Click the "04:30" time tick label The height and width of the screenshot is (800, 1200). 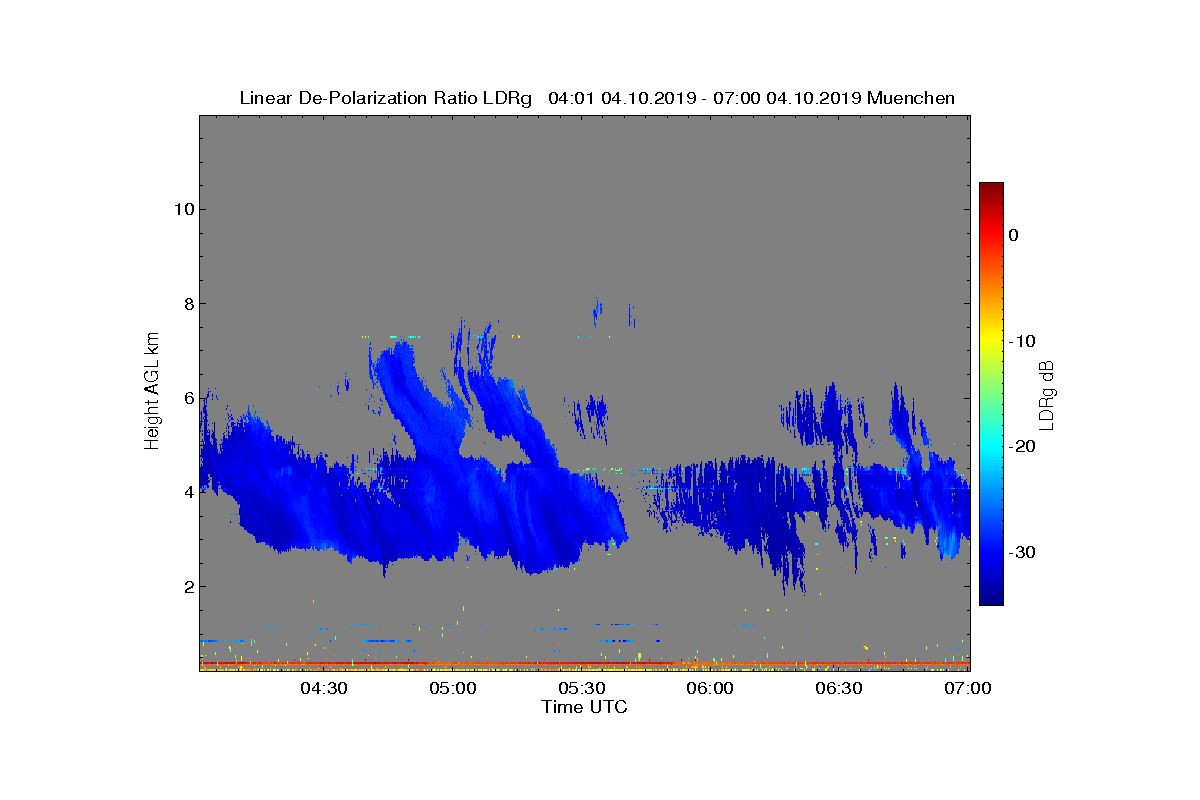(324, 689)
